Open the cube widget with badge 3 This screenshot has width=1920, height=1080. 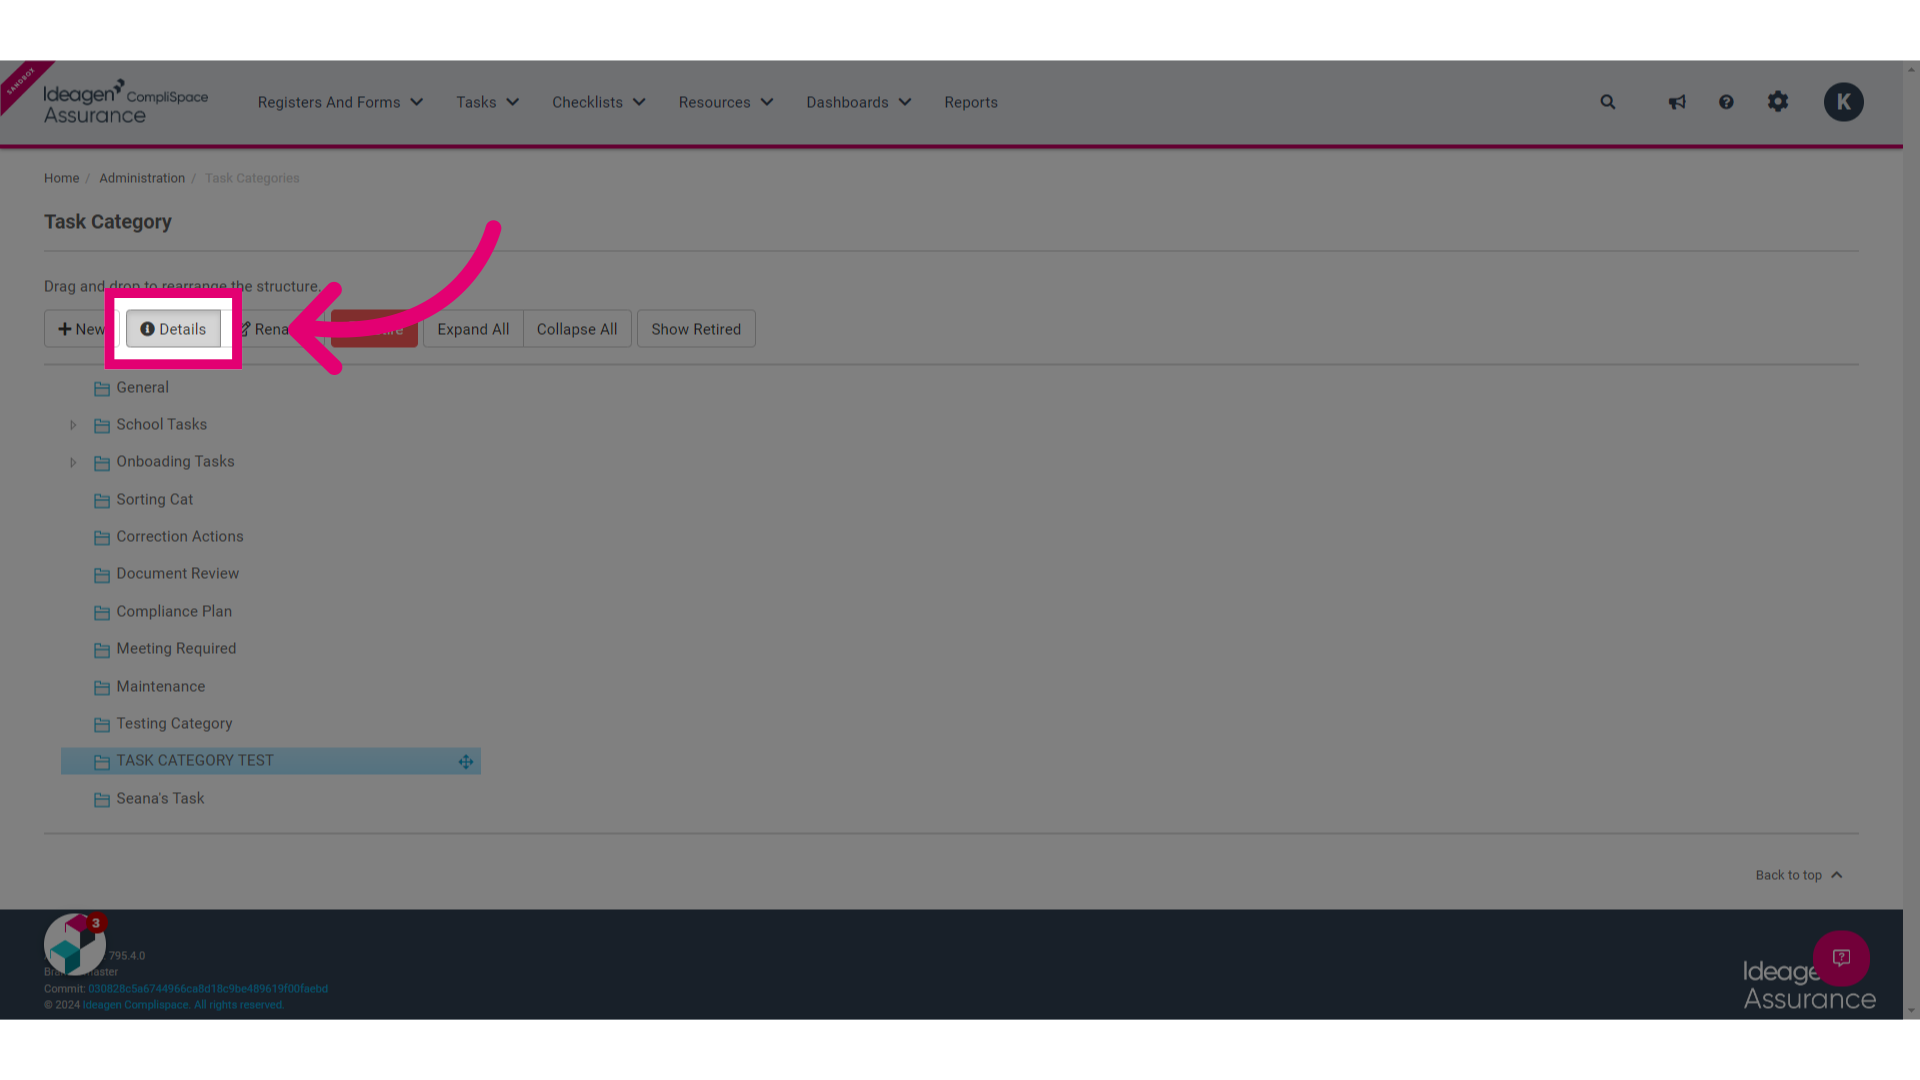[x=74, y=943]
